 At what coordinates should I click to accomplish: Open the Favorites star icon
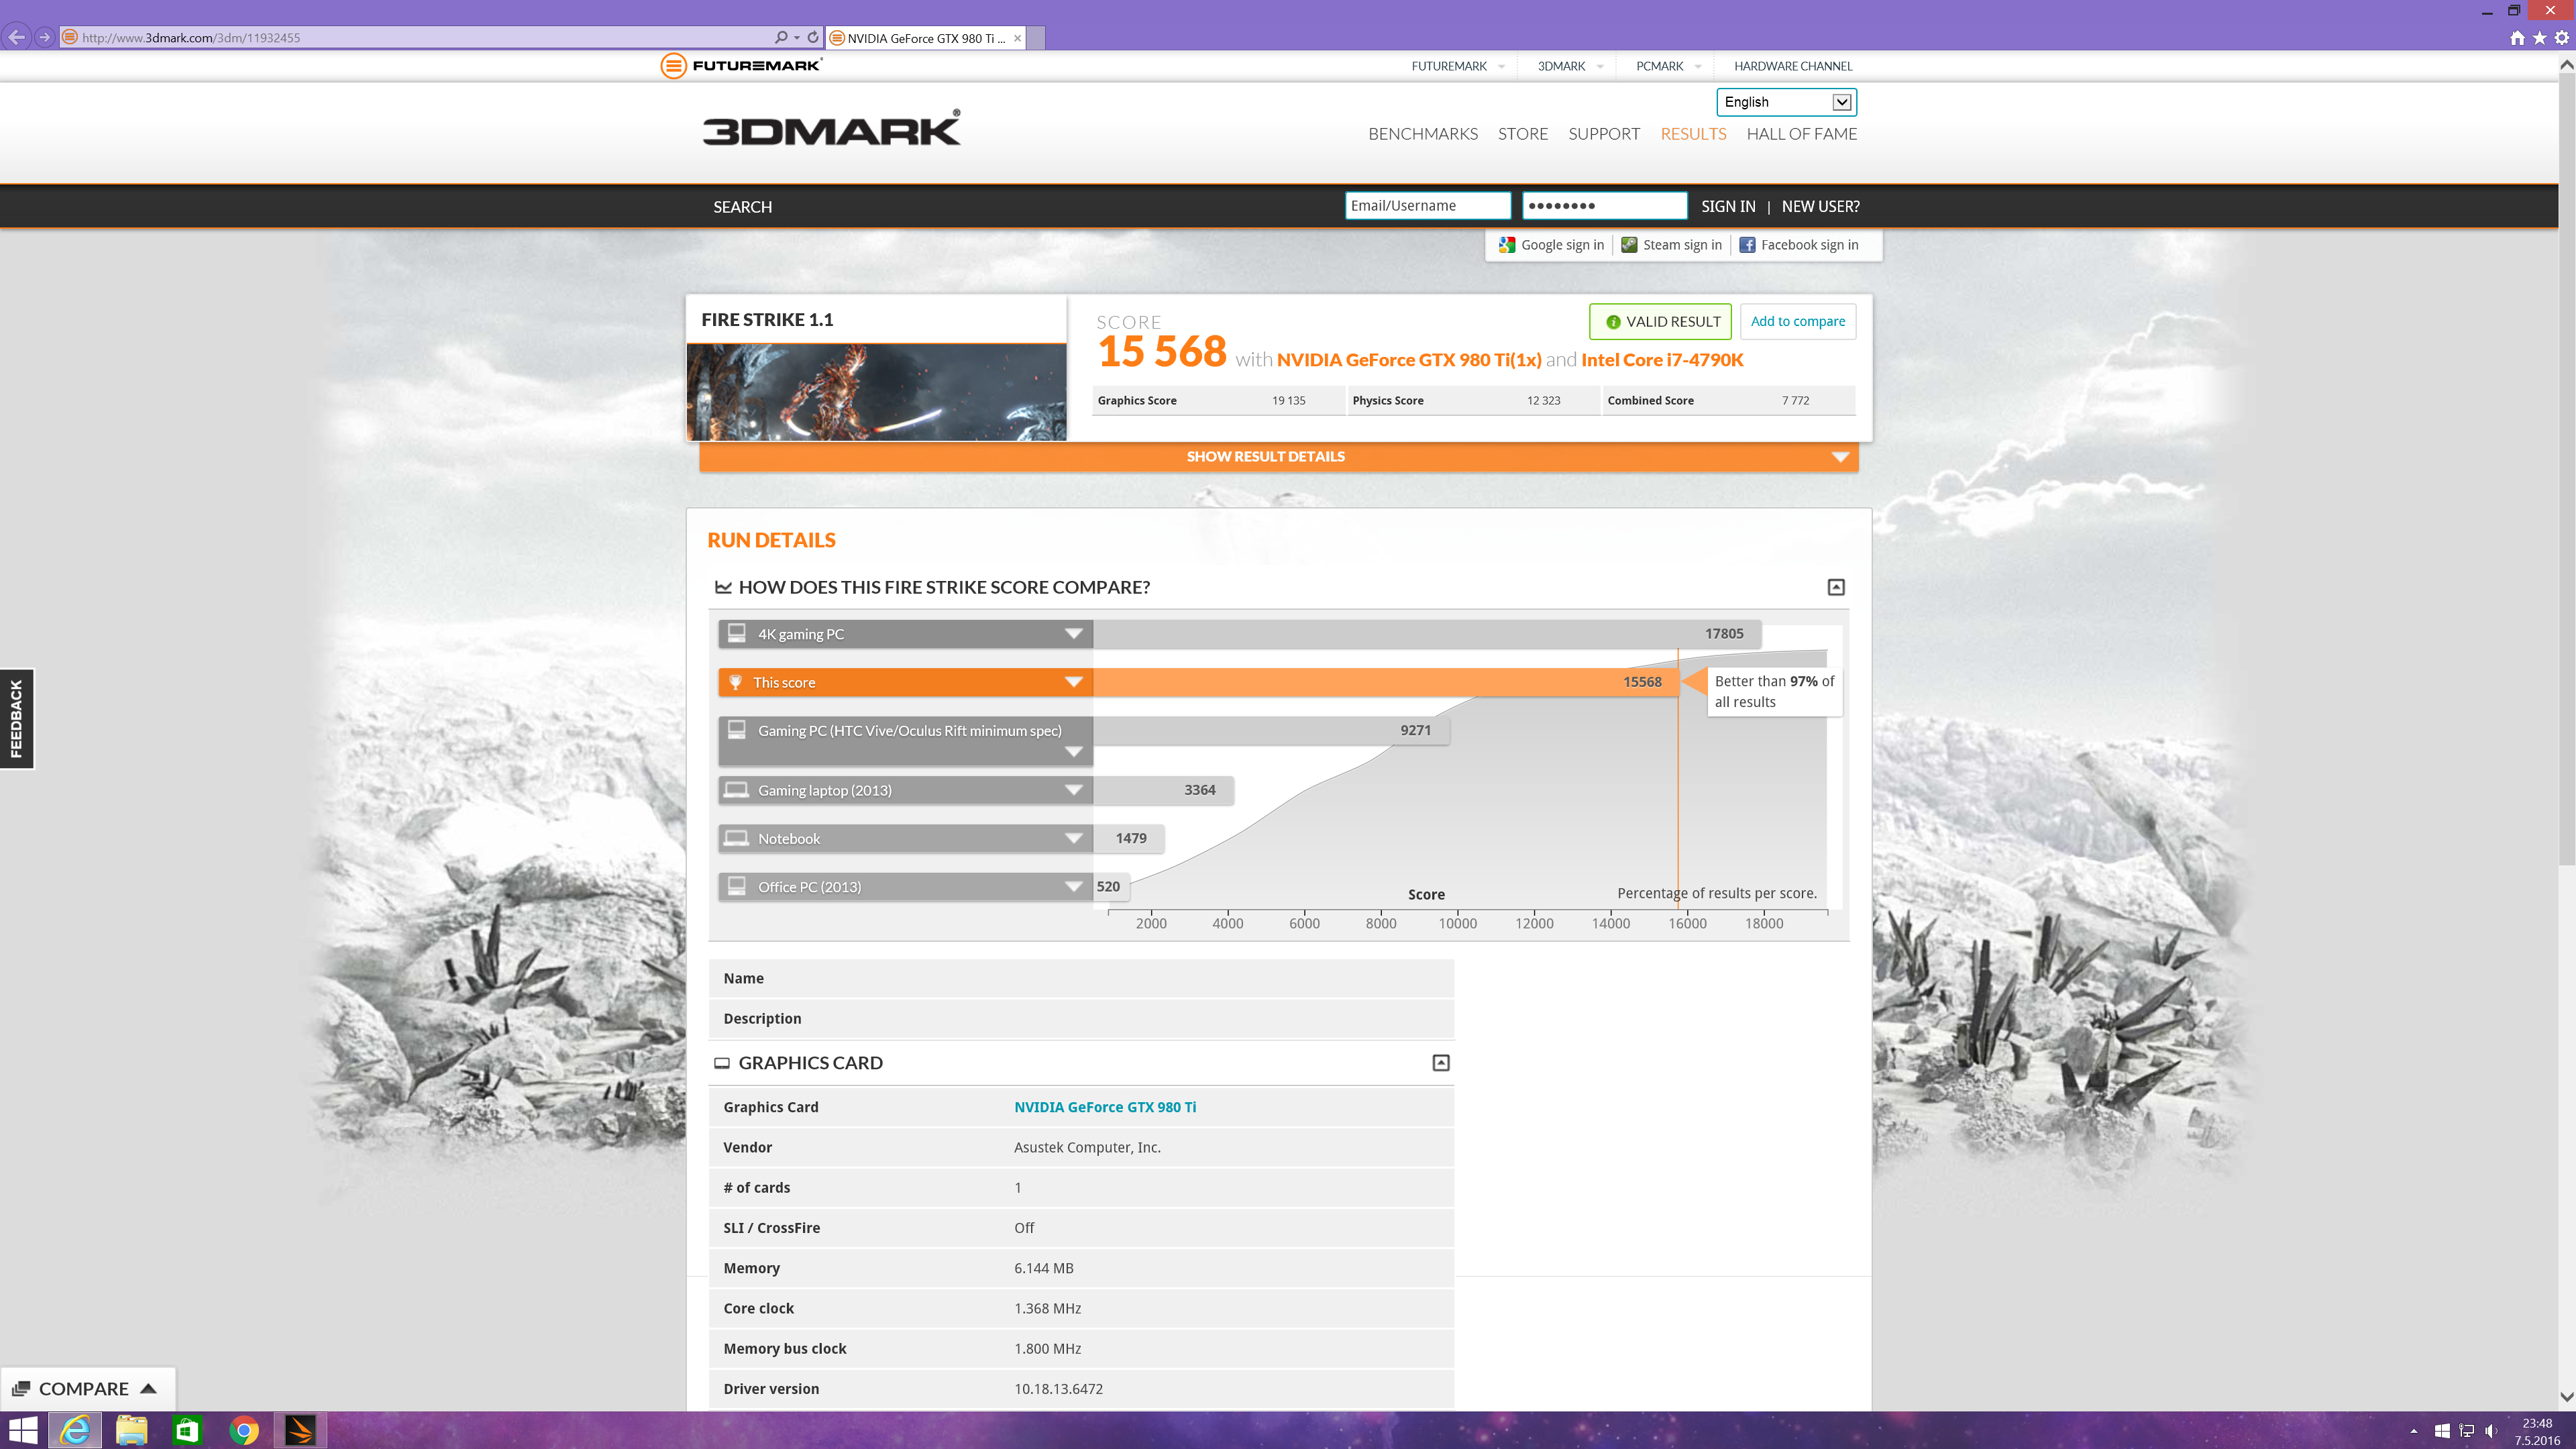[x=2539, y=38]
